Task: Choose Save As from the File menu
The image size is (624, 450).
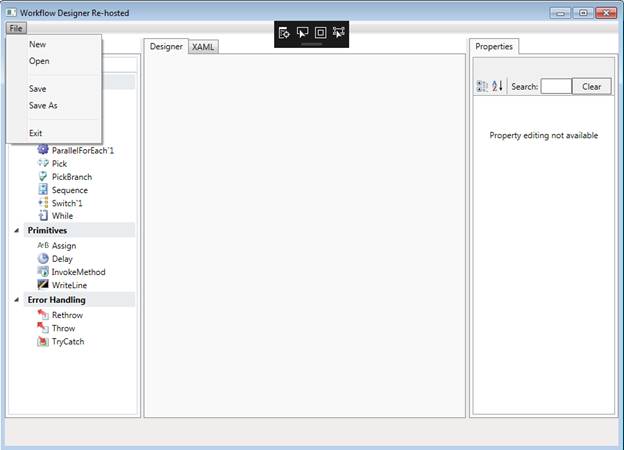Action: point(43,105)
